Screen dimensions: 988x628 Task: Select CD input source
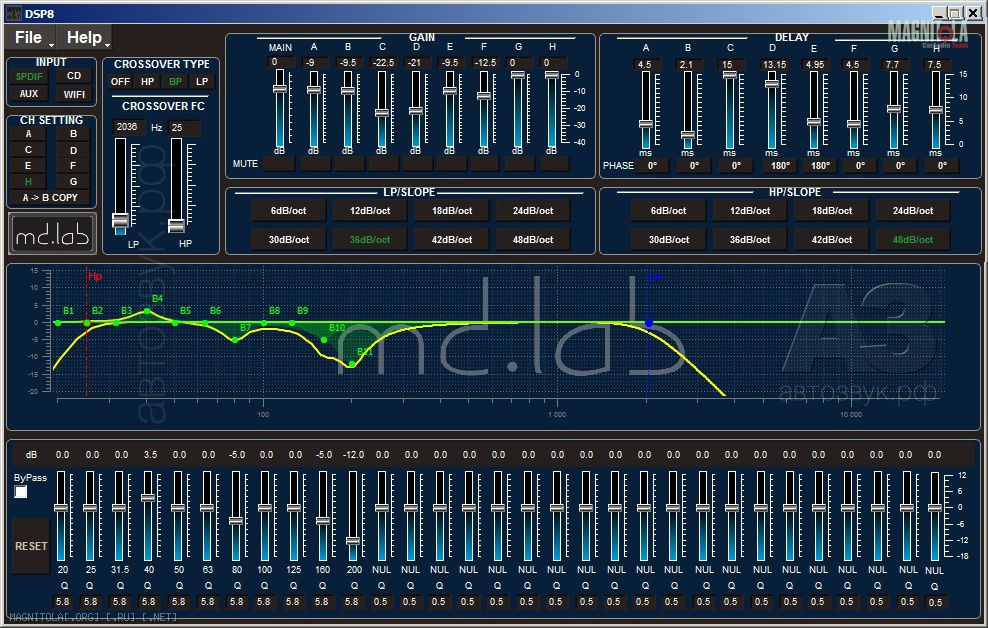(74, 76)
